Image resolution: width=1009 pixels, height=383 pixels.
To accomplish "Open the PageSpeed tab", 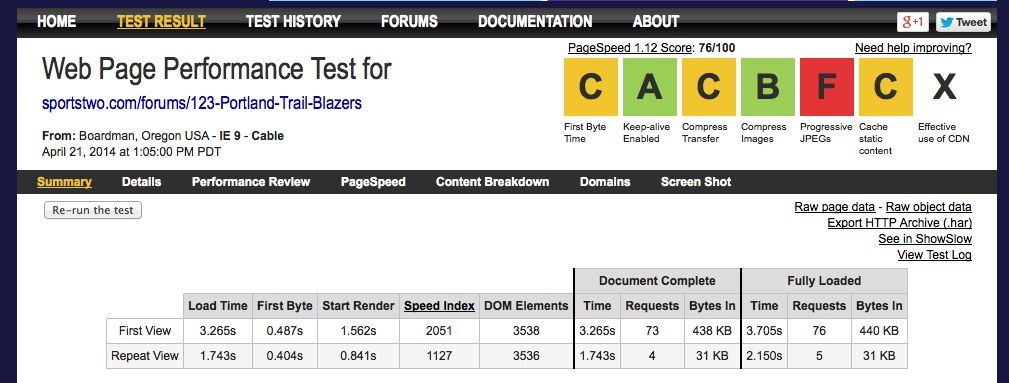I will [x=373, y=182].
